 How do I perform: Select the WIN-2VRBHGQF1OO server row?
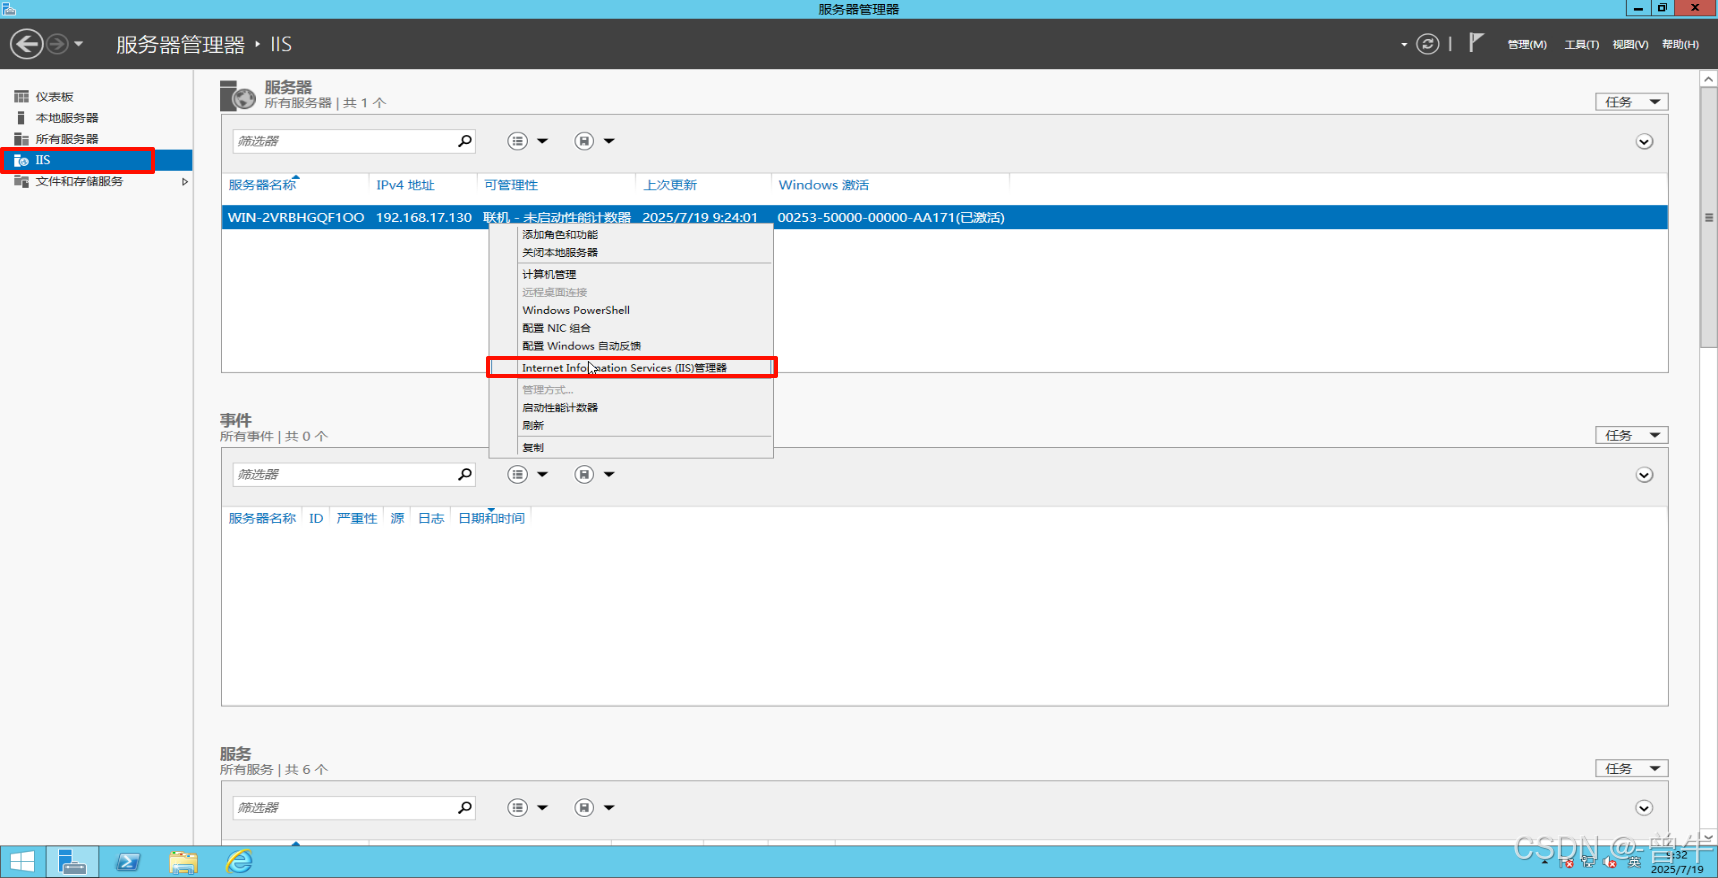(944, 217)
